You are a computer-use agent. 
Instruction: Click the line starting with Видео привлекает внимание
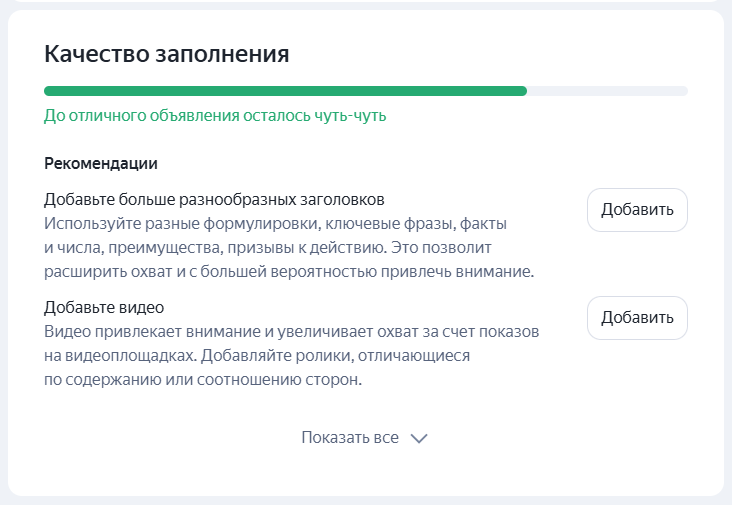point(292,330)
